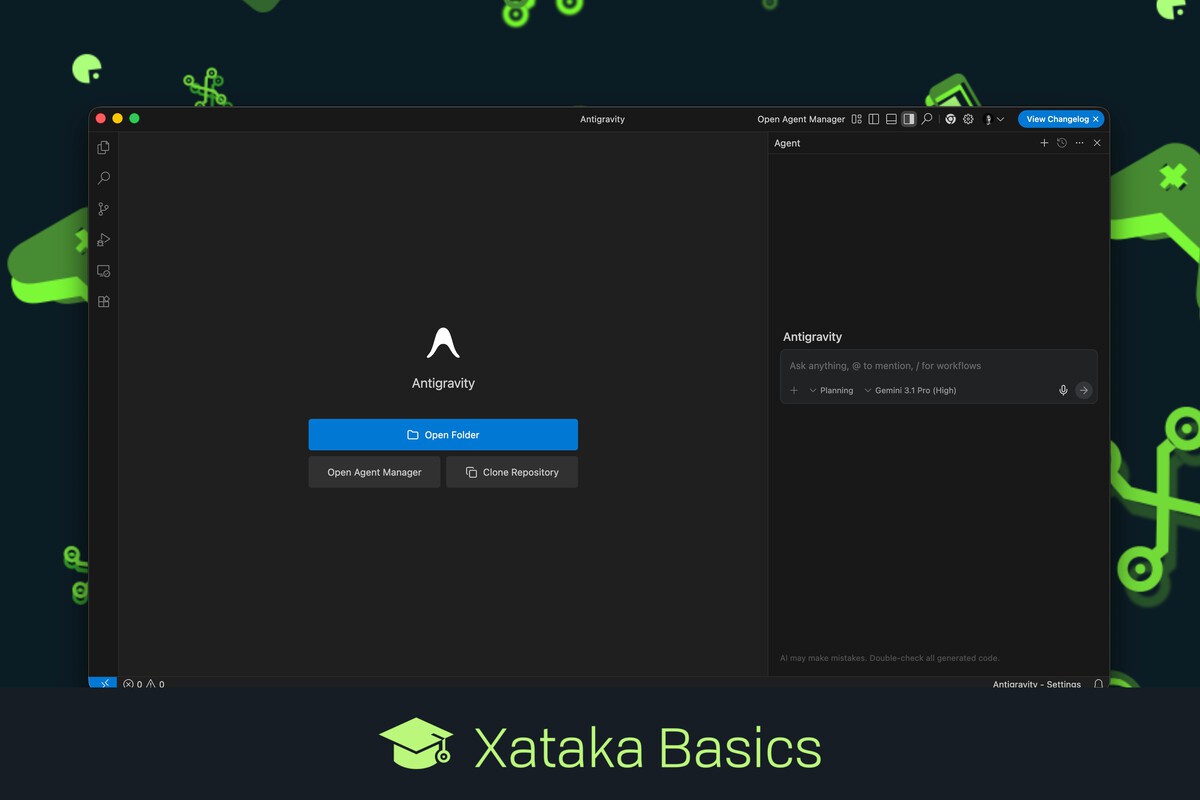Open the Run and Debug view
The image size is (1200, 800).
[x=103, y=240]
